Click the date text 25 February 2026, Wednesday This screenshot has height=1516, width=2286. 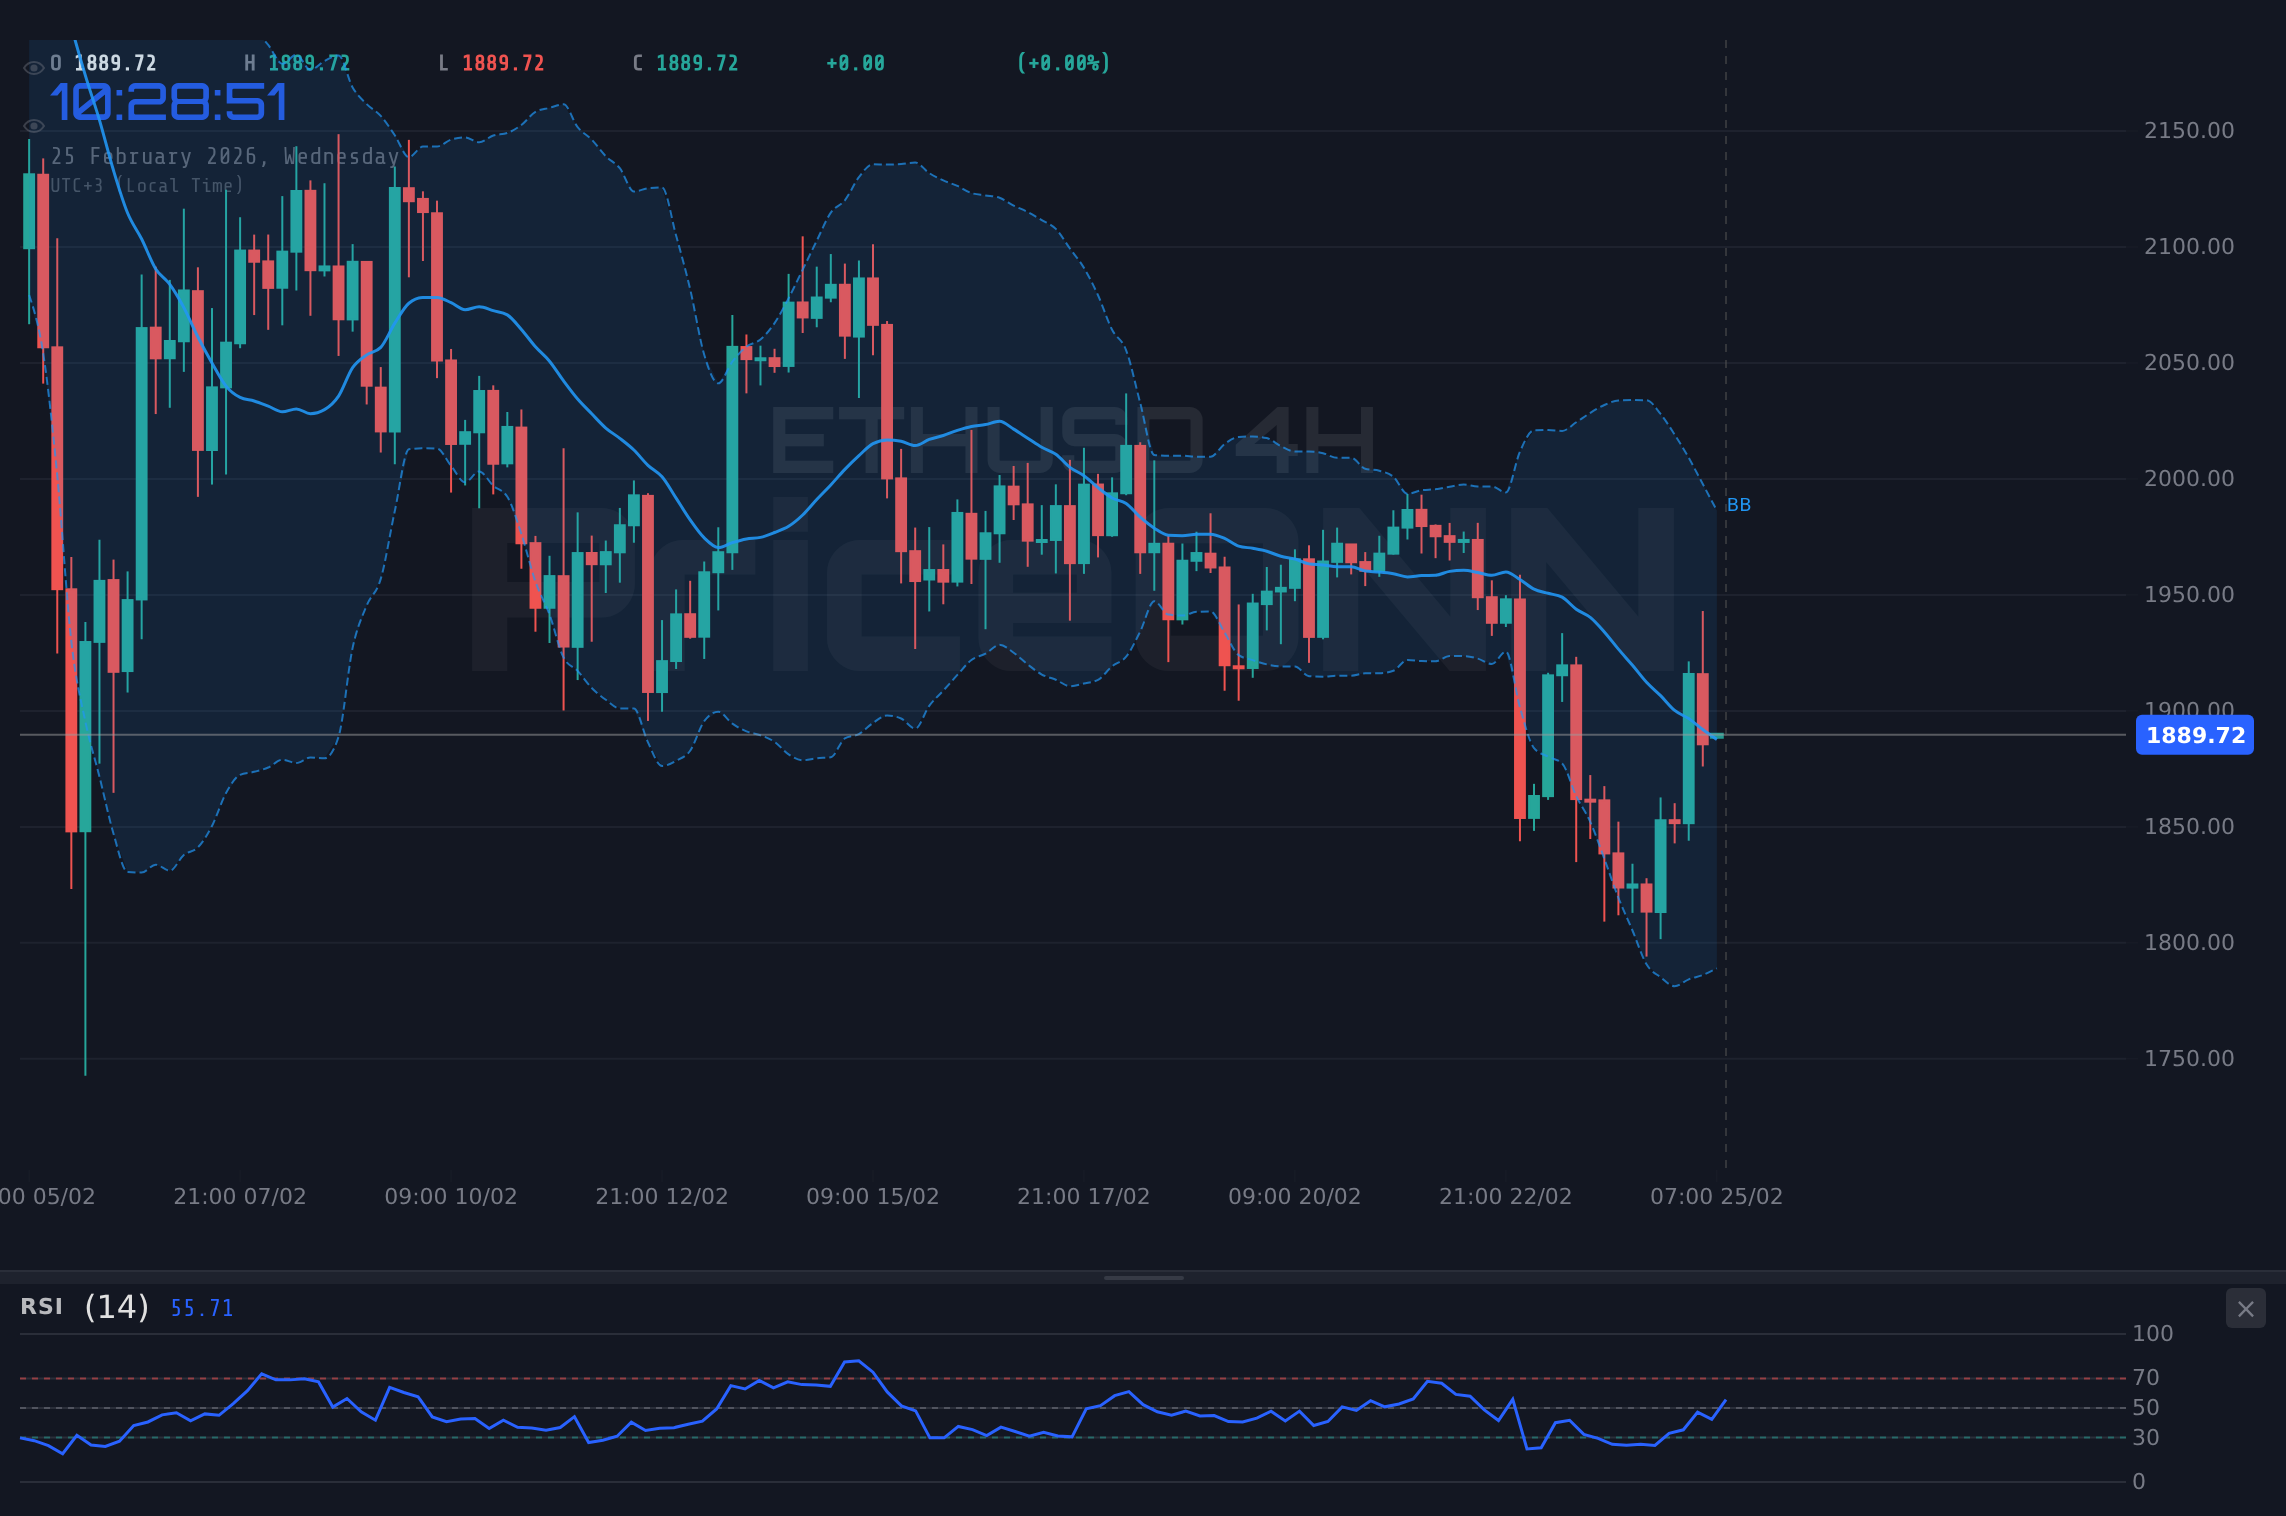click(x=225, y=156)
